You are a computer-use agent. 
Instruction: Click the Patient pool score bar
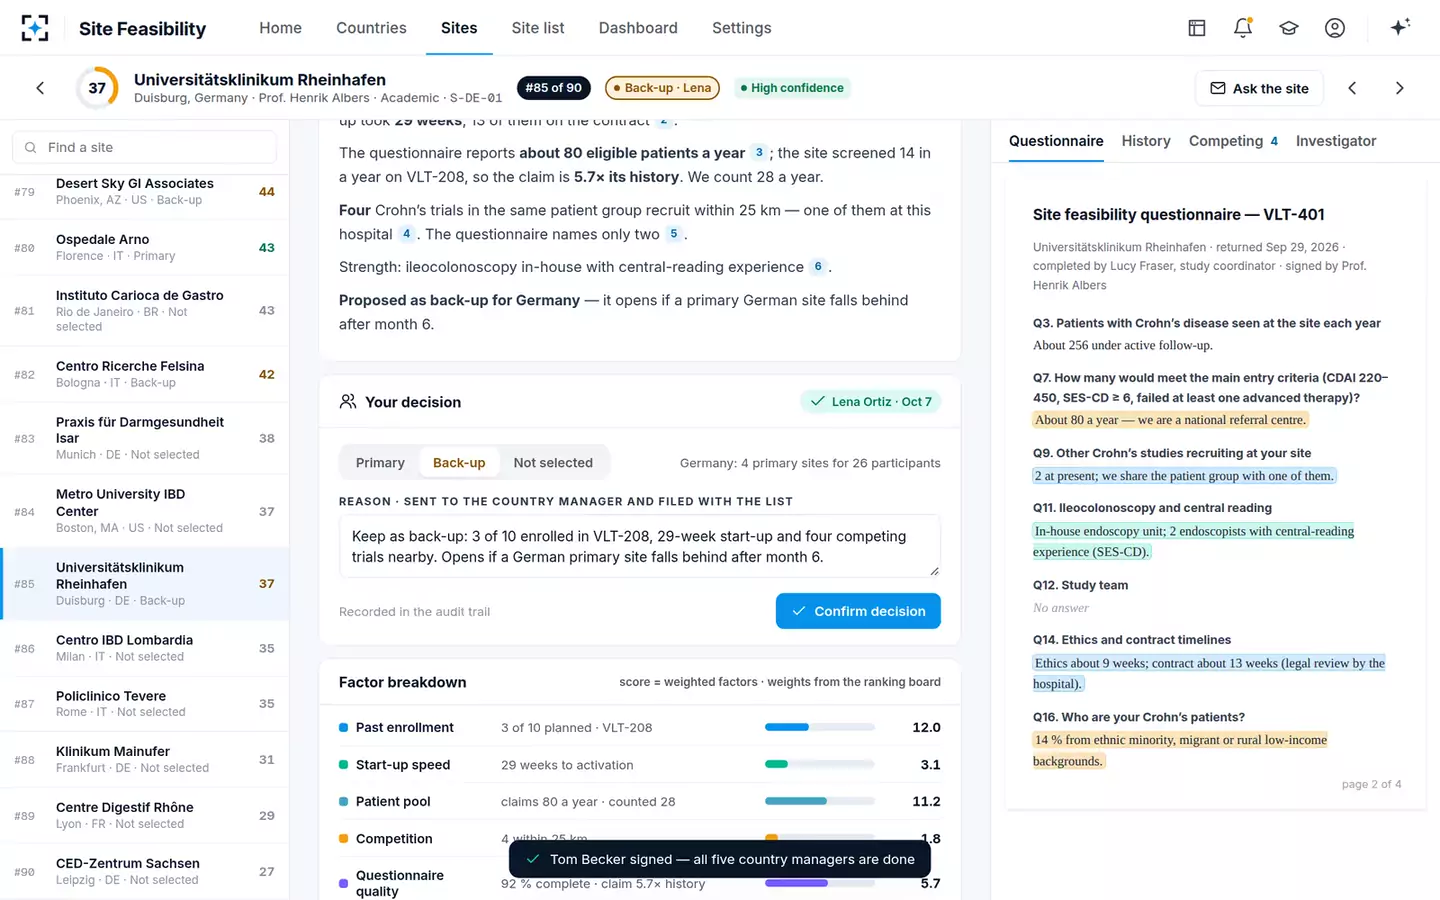click(x=820, y=801)
